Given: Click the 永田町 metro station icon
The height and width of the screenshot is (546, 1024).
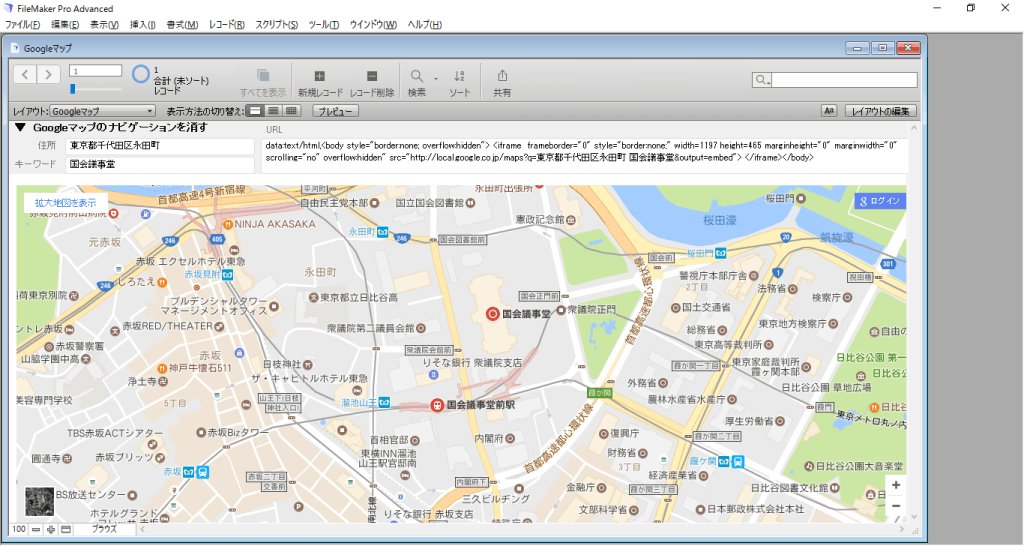Looking at the screenshot, I should click(382, 232).
